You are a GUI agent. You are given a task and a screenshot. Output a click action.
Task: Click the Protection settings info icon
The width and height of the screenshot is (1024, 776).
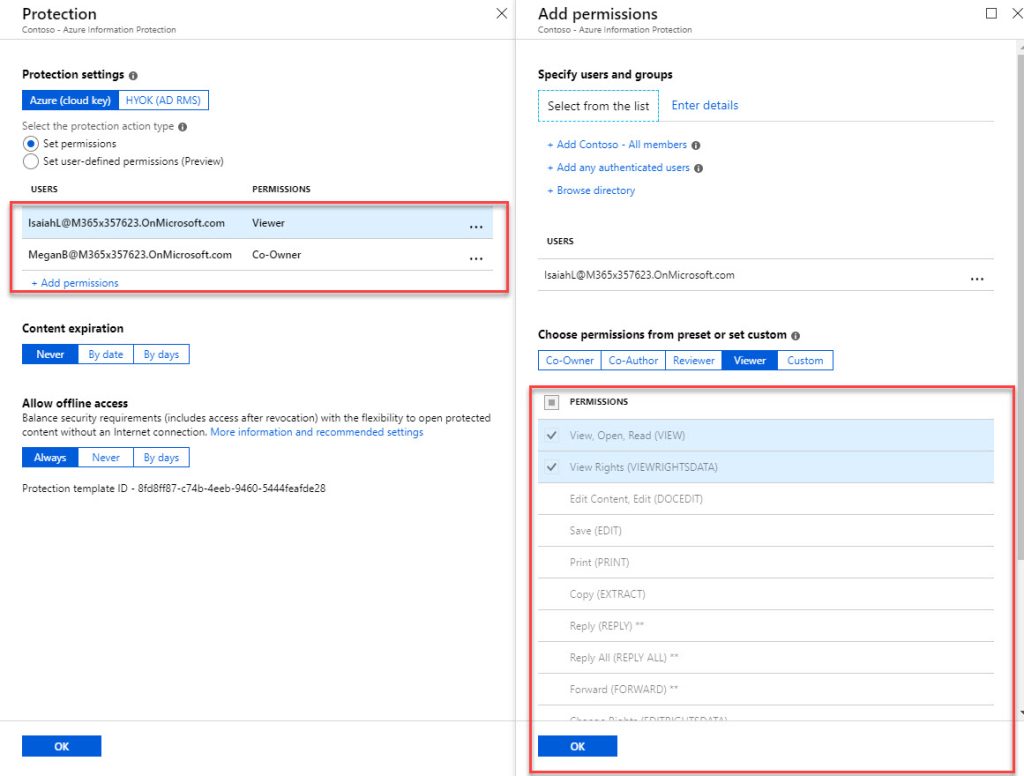click(x=131, y=74)
